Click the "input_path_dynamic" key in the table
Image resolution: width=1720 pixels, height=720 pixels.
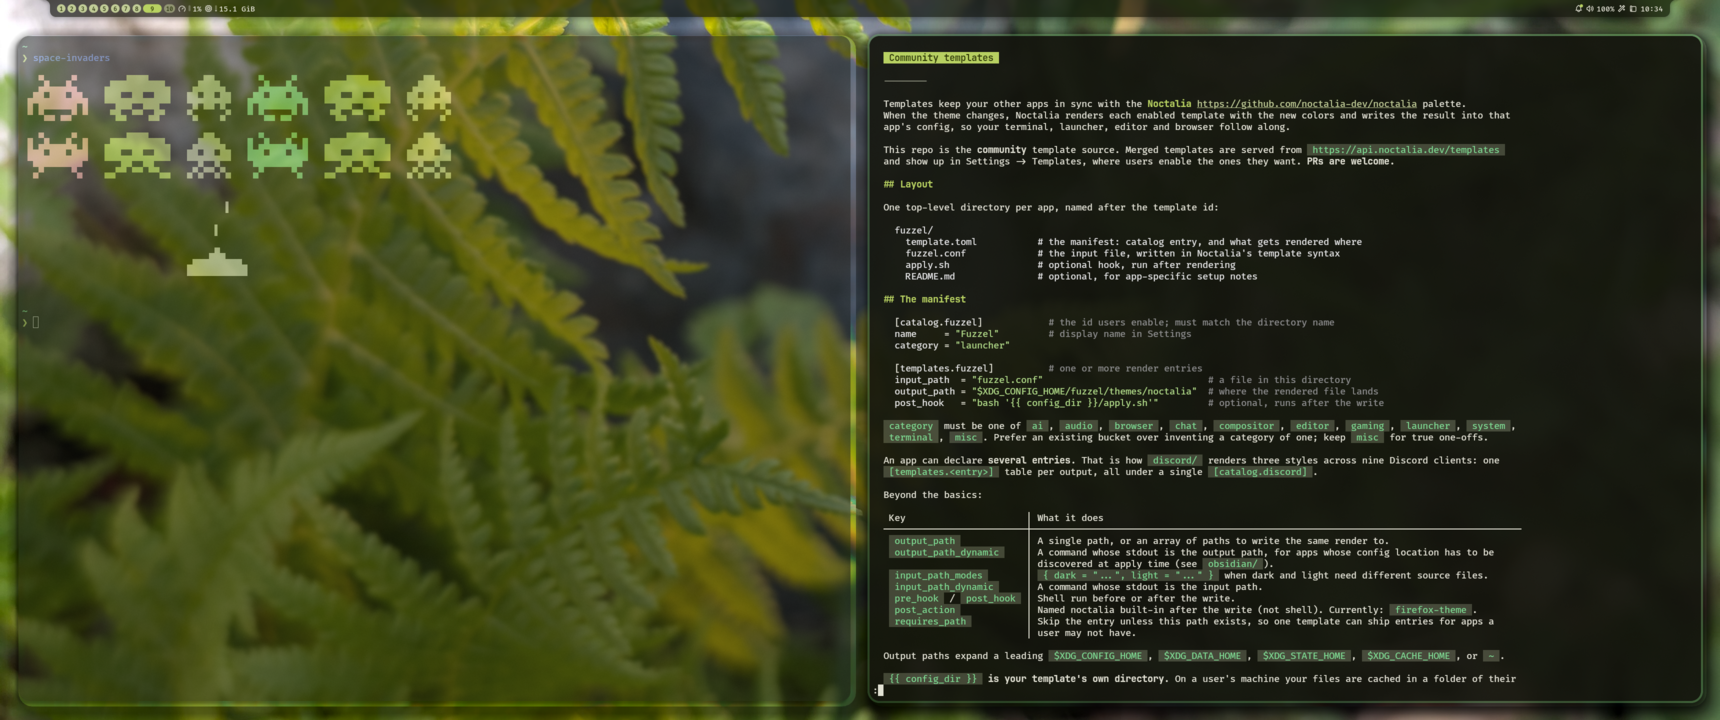point(943,587)
